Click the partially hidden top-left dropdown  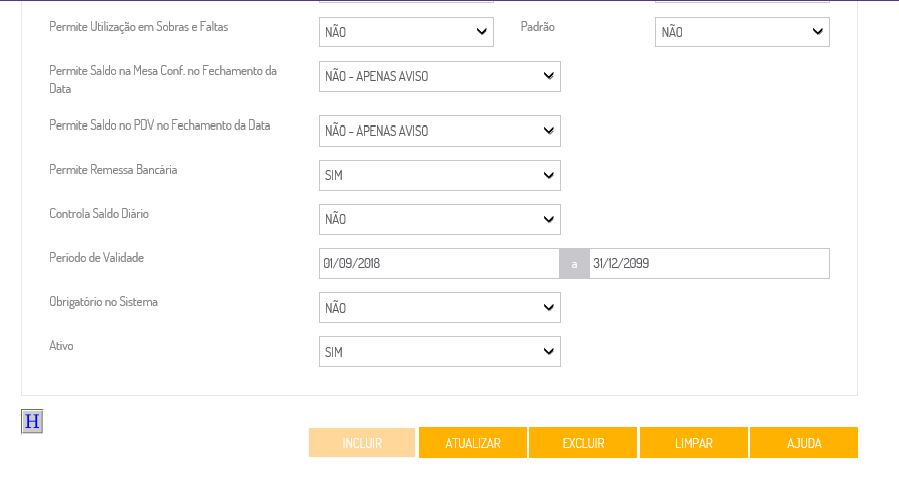[x=406, y=1]
